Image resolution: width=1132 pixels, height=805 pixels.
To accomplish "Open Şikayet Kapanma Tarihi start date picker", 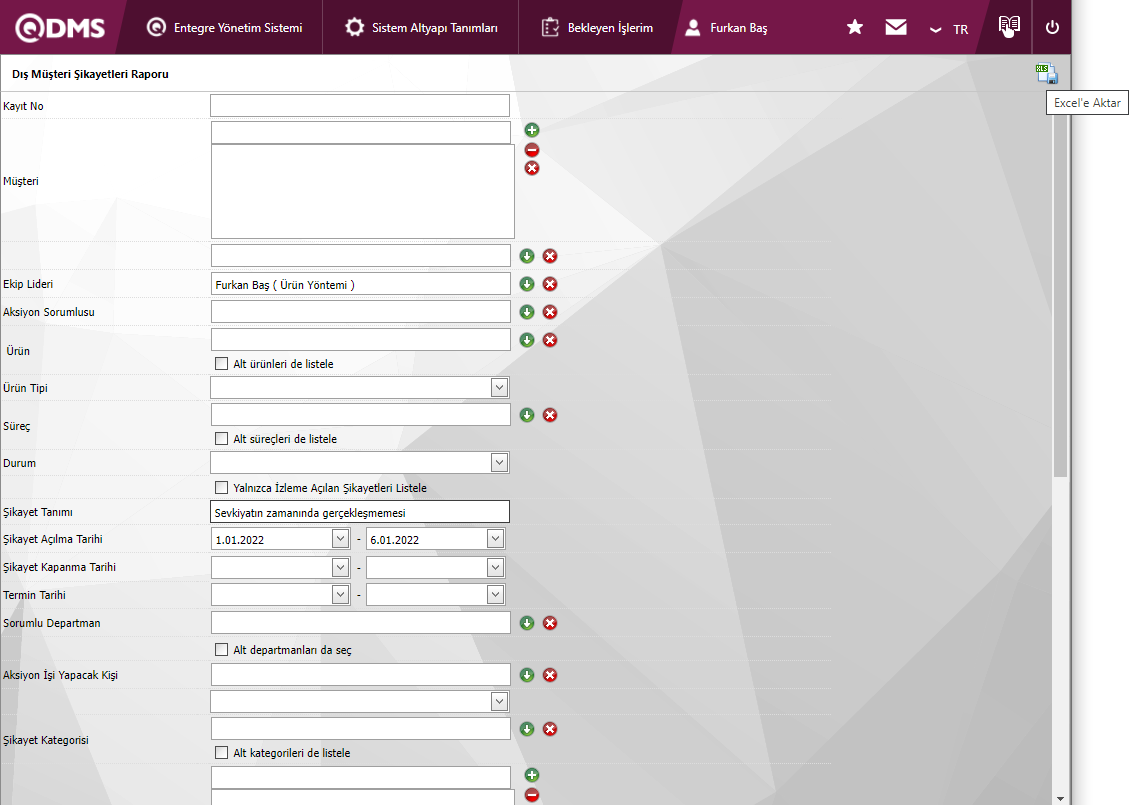I will point(341,567).
